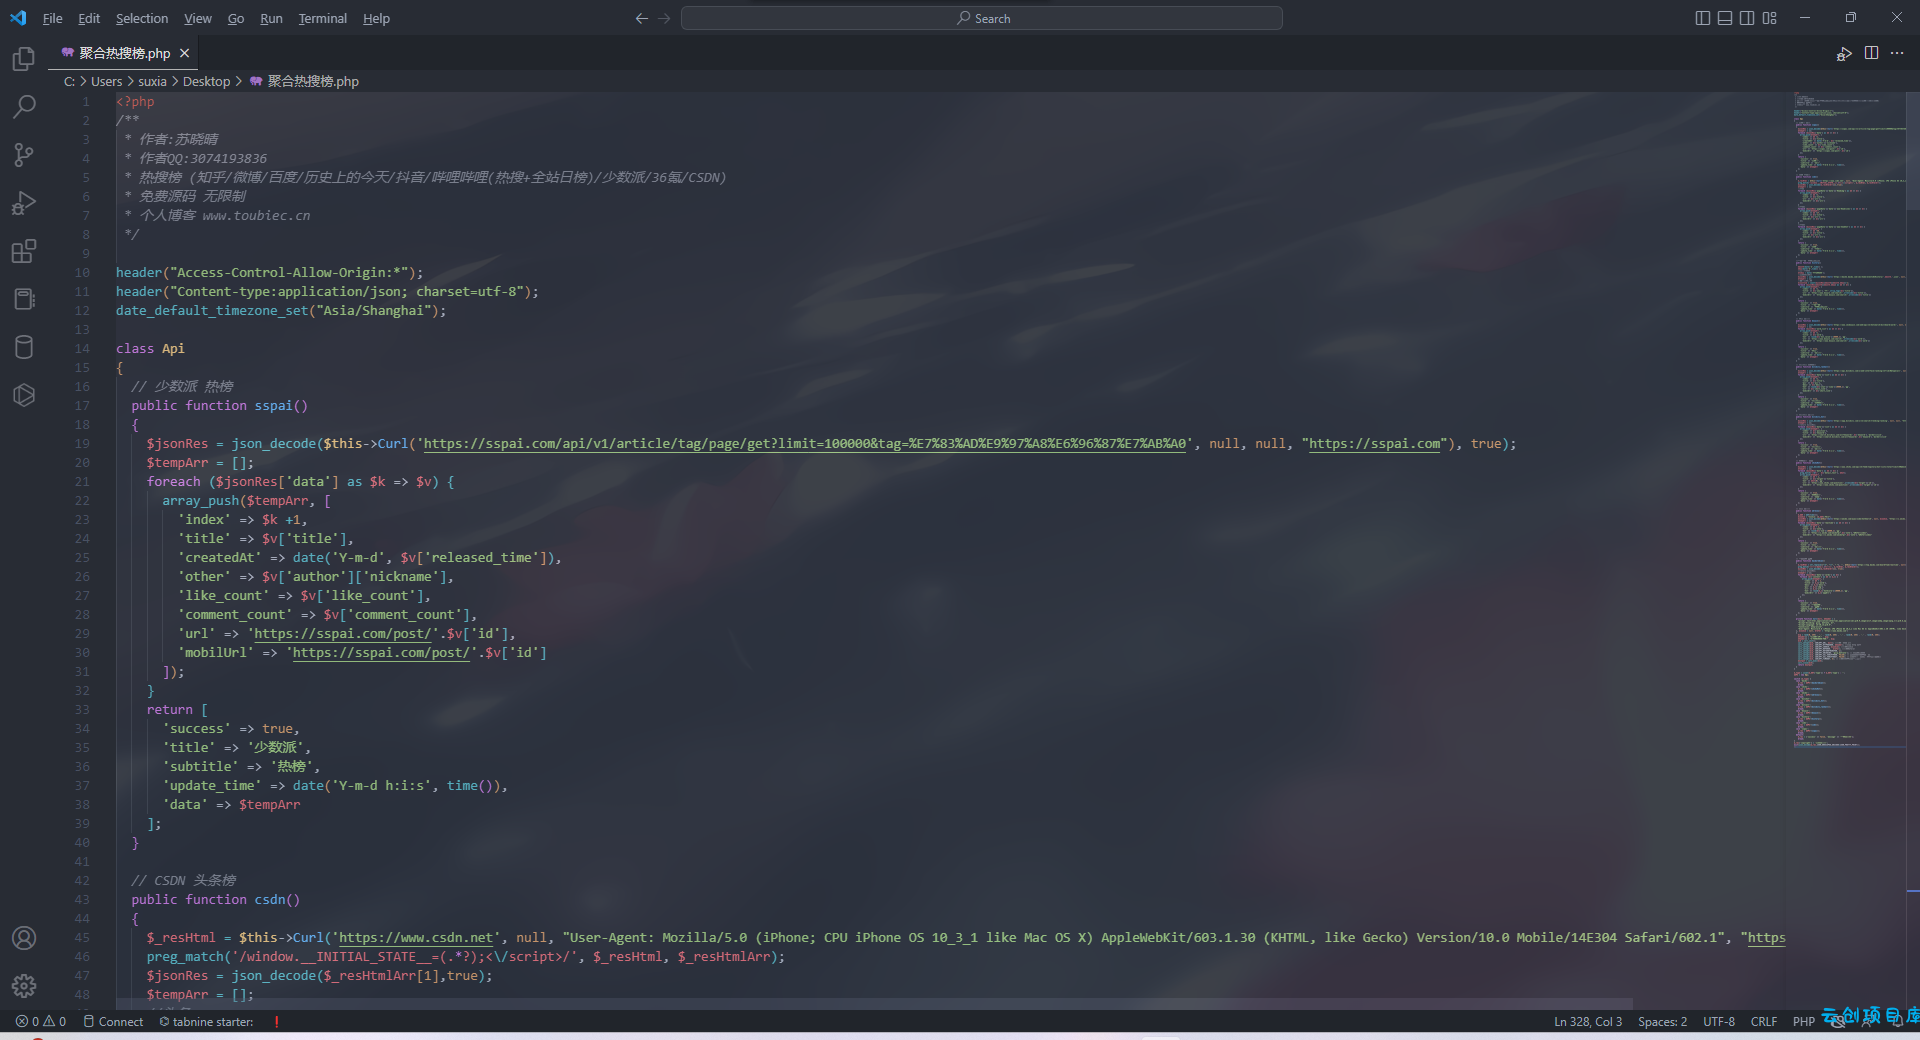Open the Run and Debug view
The height and width of the screenshot is (1040, 1920).
24,203
